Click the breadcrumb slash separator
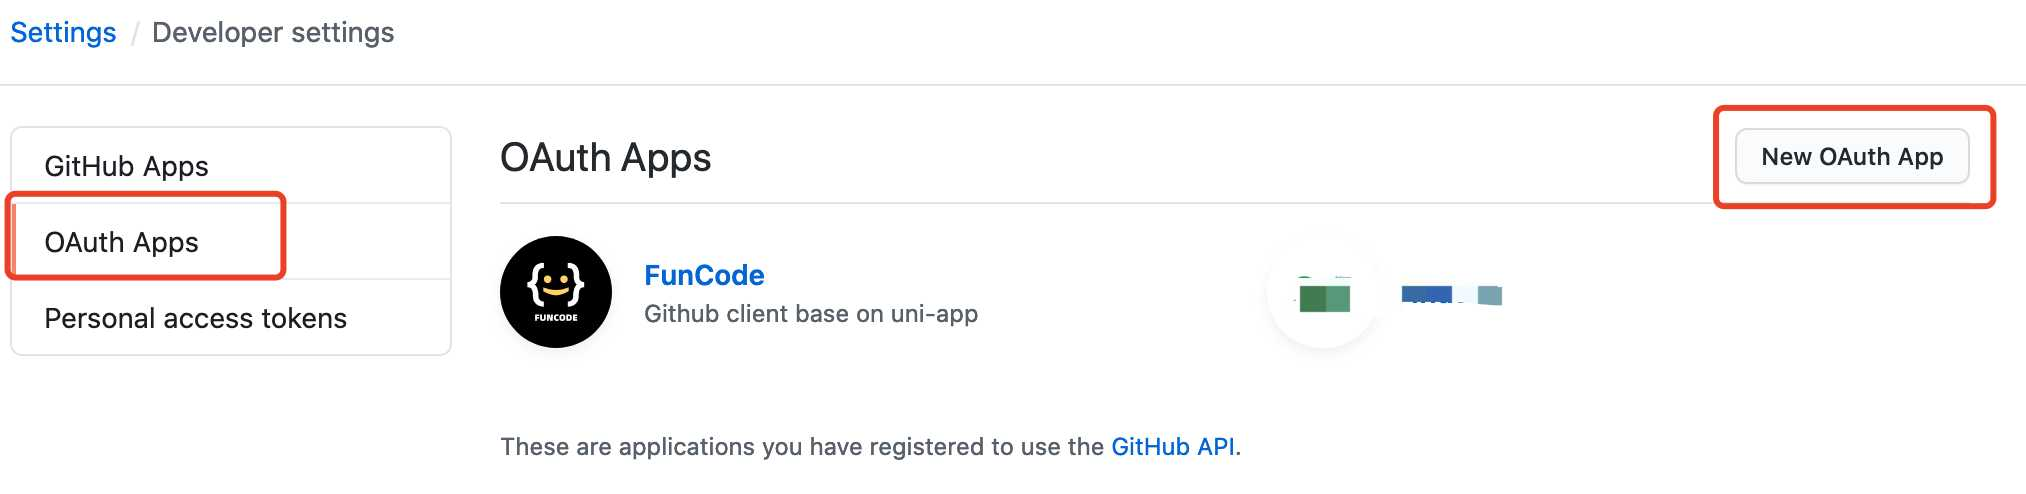Viewport: 2026px width, 494px height. click(134, 34)
